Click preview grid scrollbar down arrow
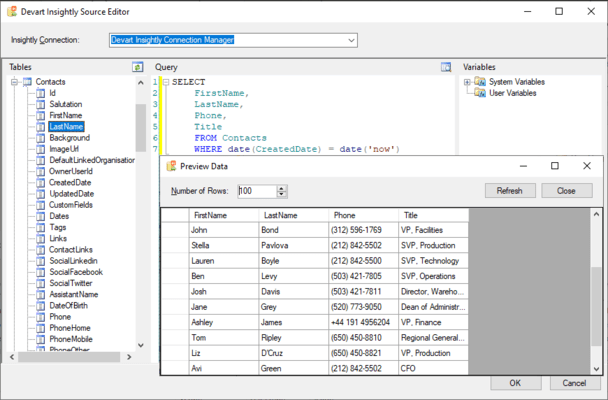 (x=596, y=369)
